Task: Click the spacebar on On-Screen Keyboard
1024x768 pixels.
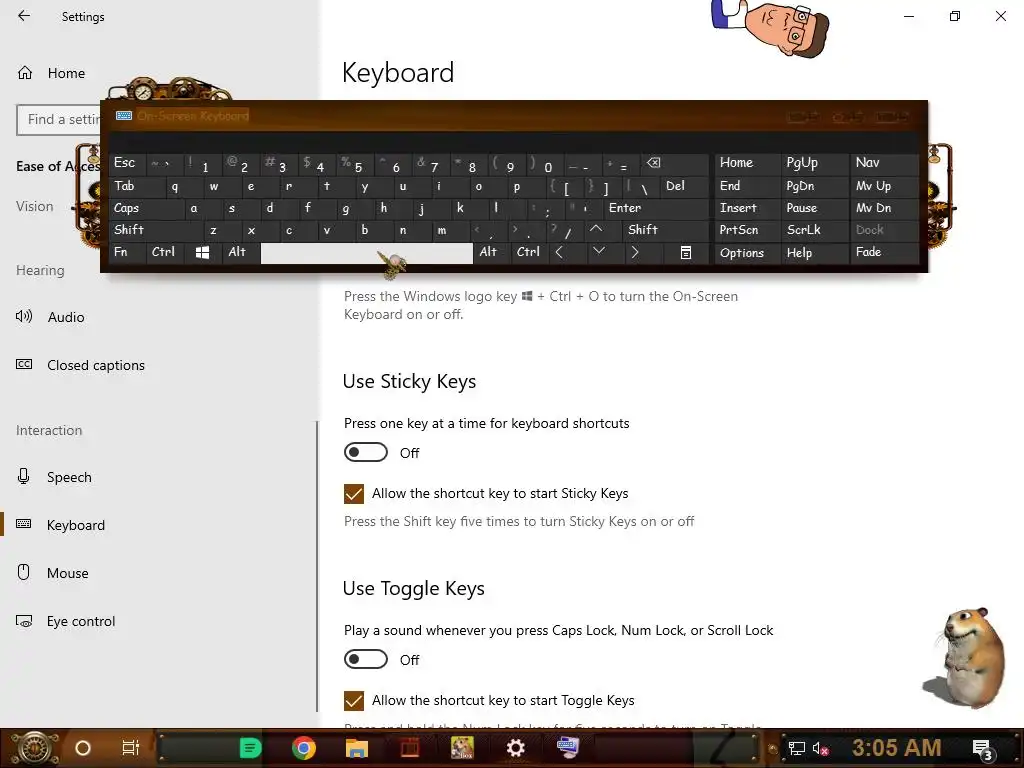Action: [366, 253]
